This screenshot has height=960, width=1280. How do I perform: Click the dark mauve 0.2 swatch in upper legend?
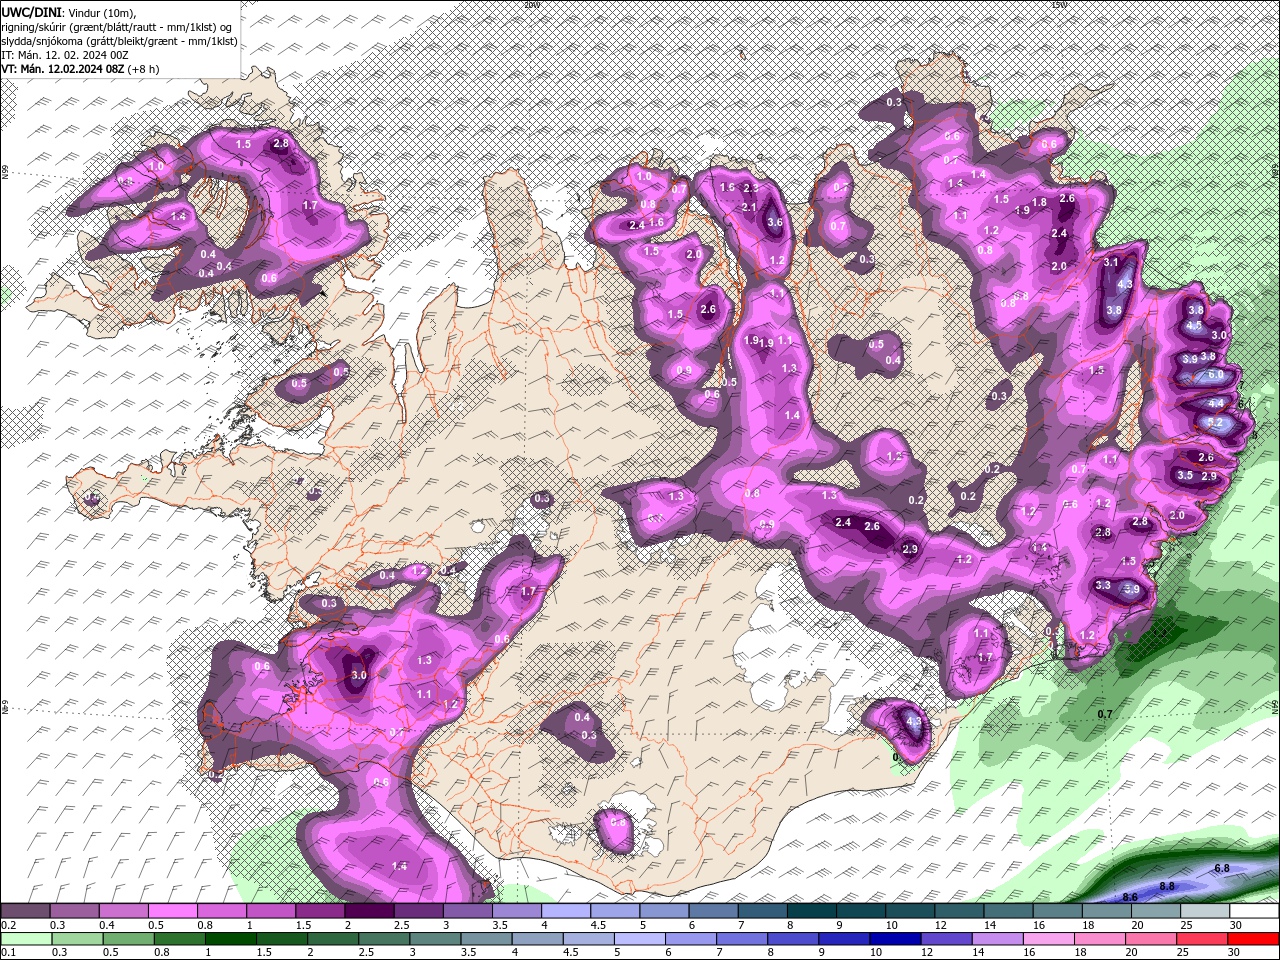coord(25,911)
